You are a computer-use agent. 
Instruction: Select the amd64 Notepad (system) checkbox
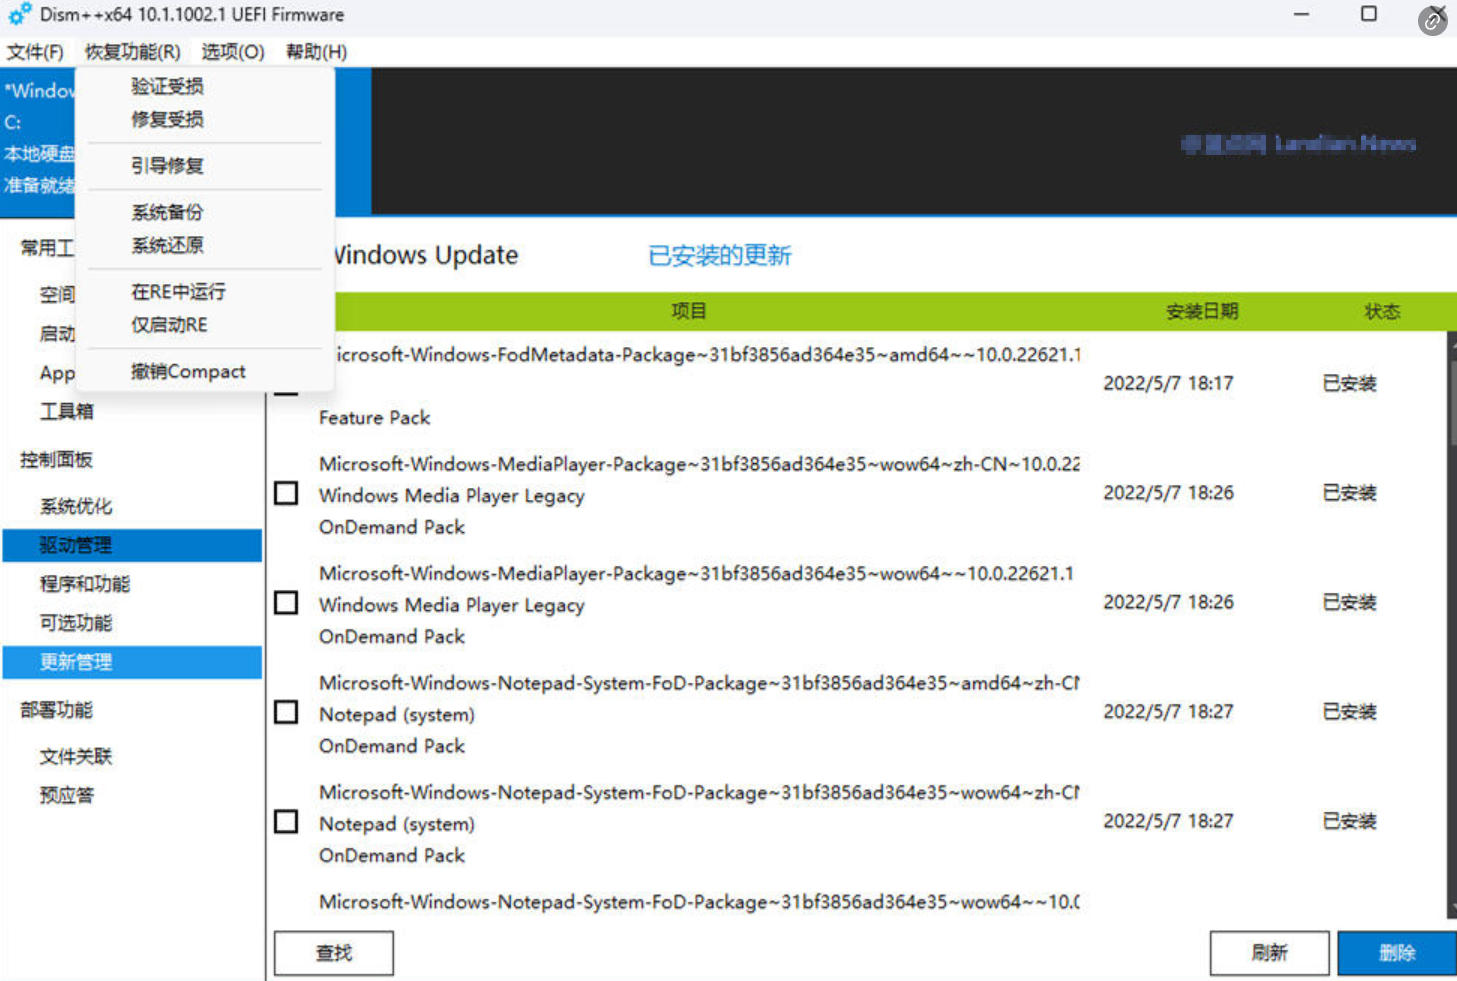pos(286,712)
